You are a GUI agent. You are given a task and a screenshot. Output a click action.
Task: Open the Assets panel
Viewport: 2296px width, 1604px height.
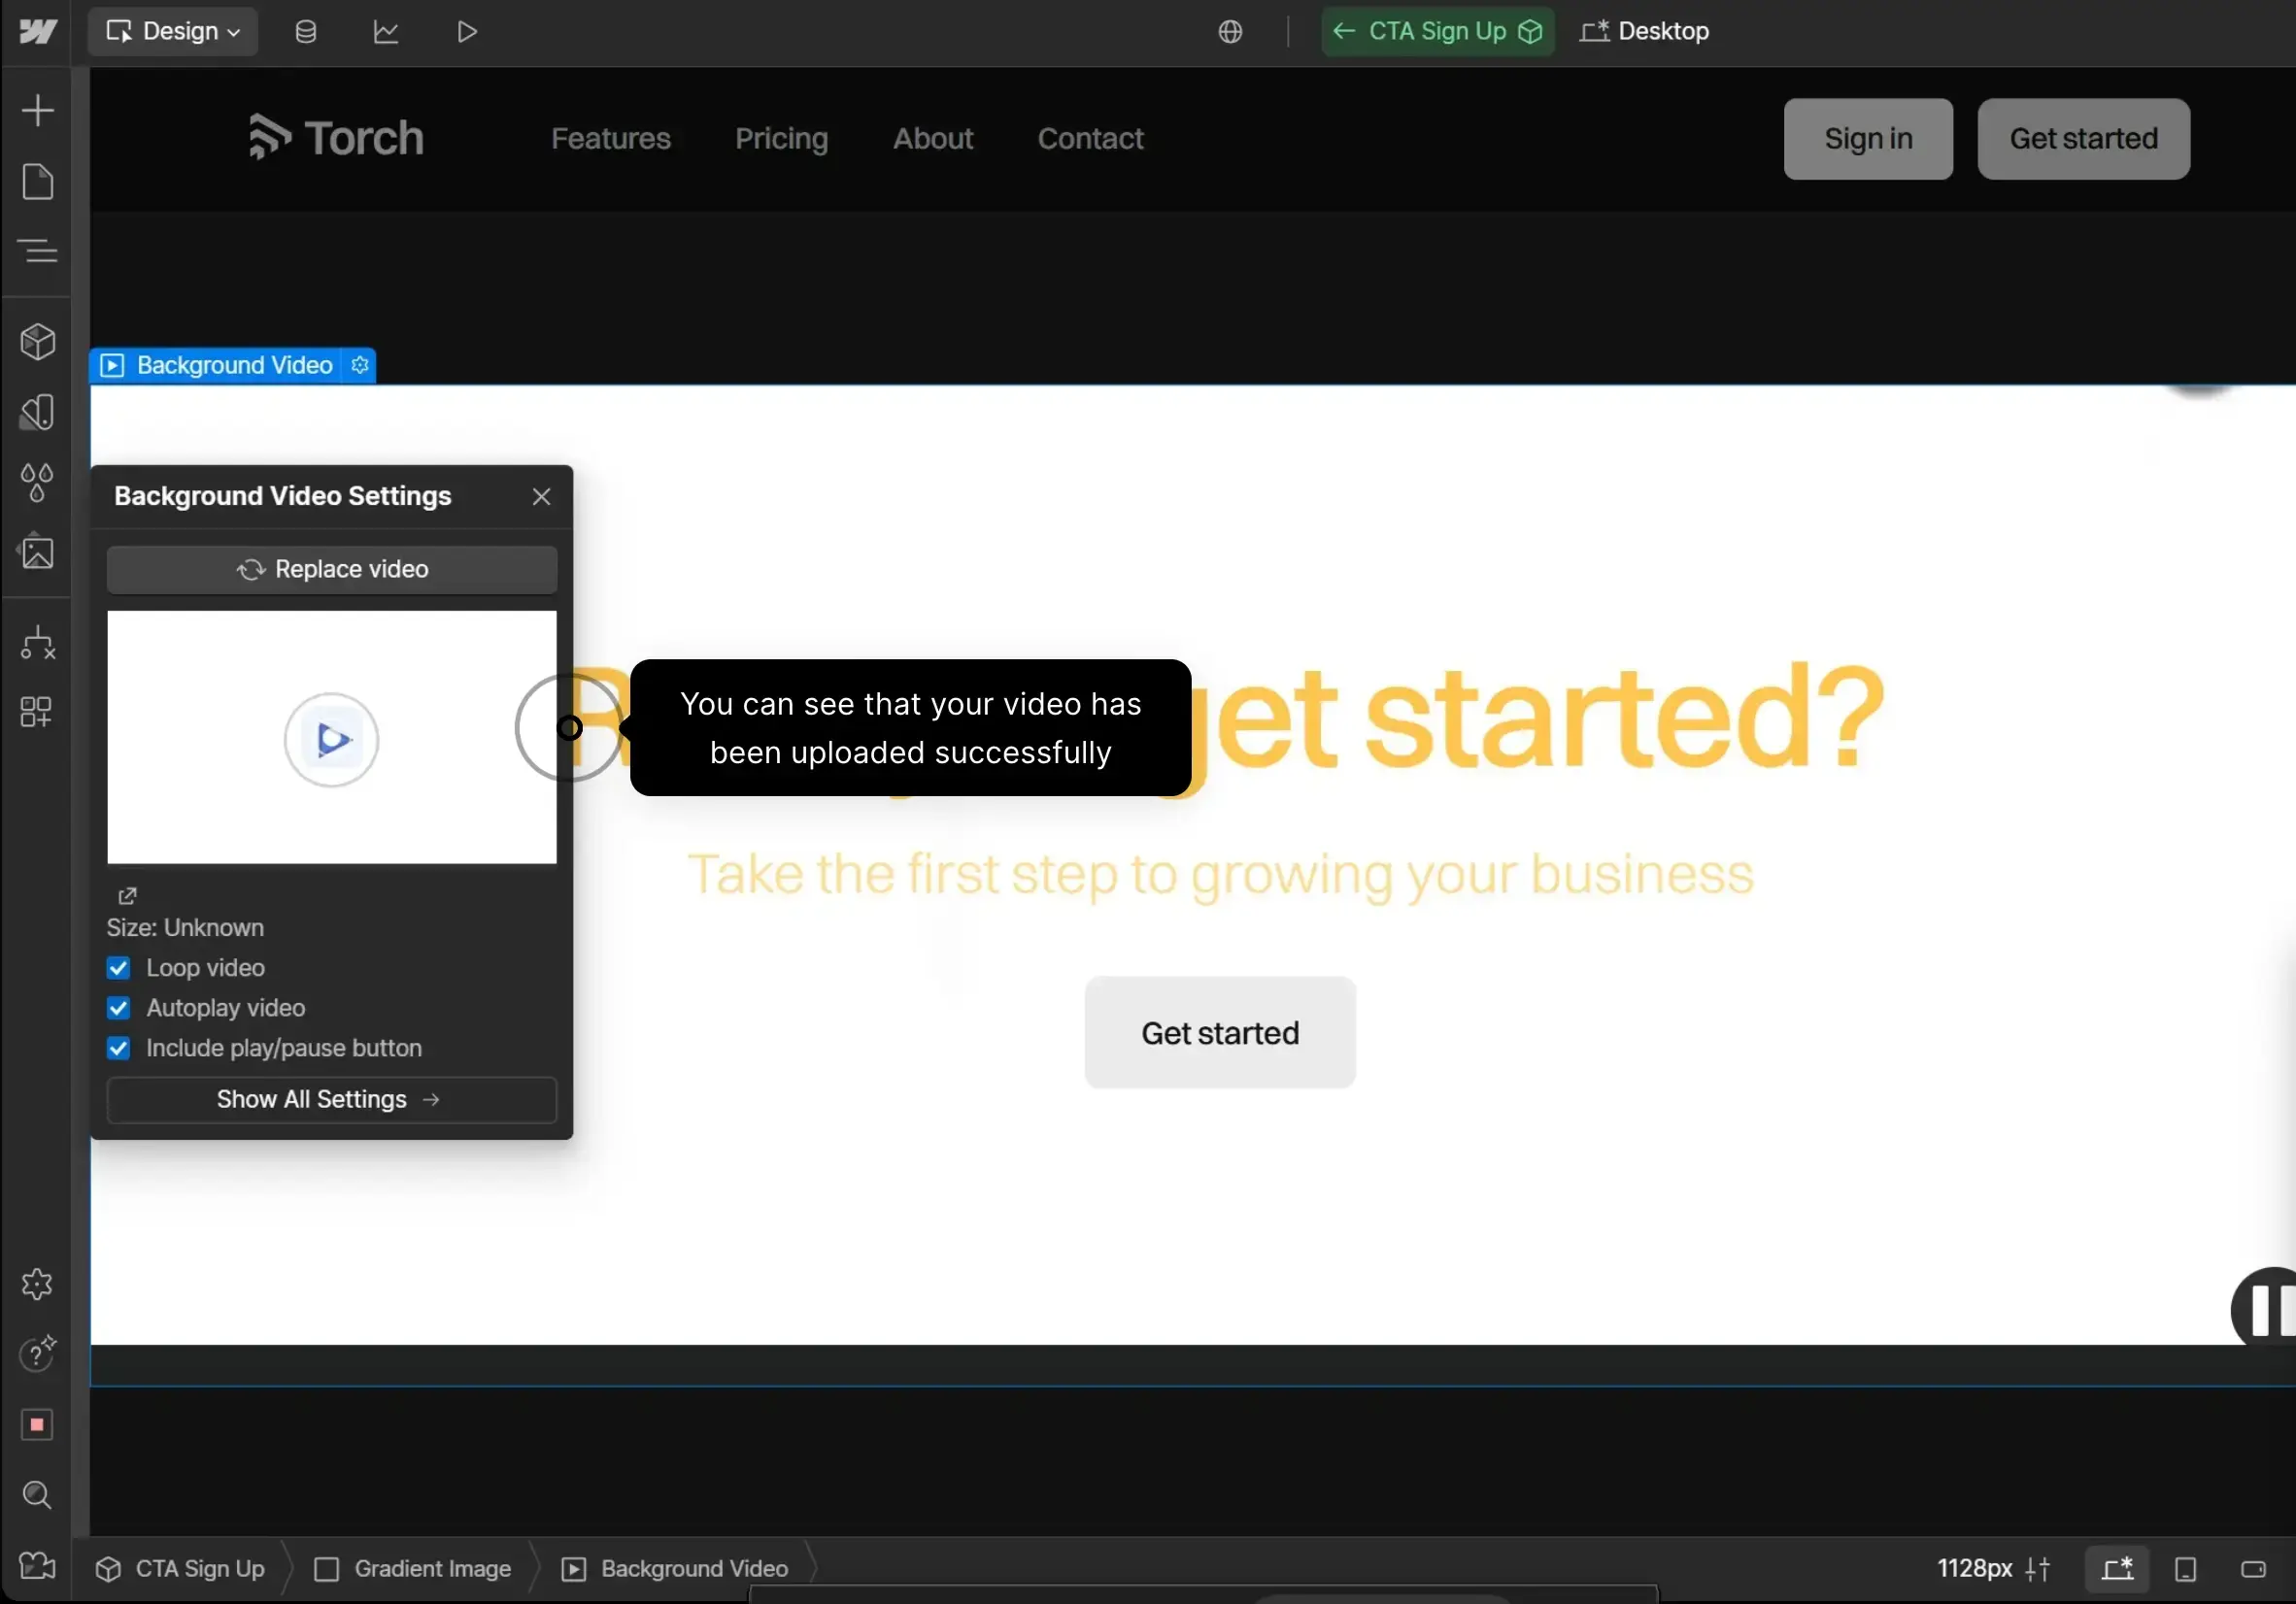[x=38, y=552]
